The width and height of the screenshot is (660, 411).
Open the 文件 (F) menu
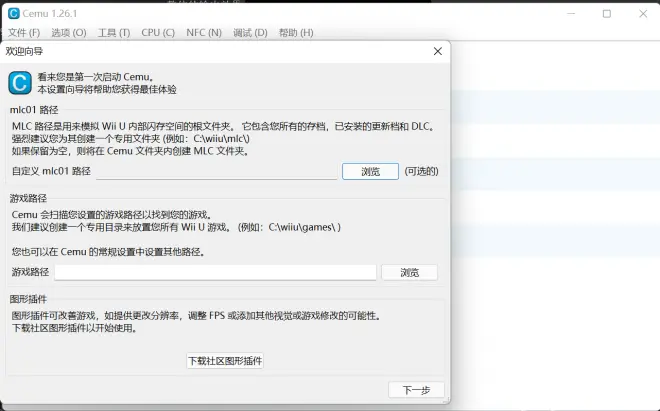pos(24,33)
